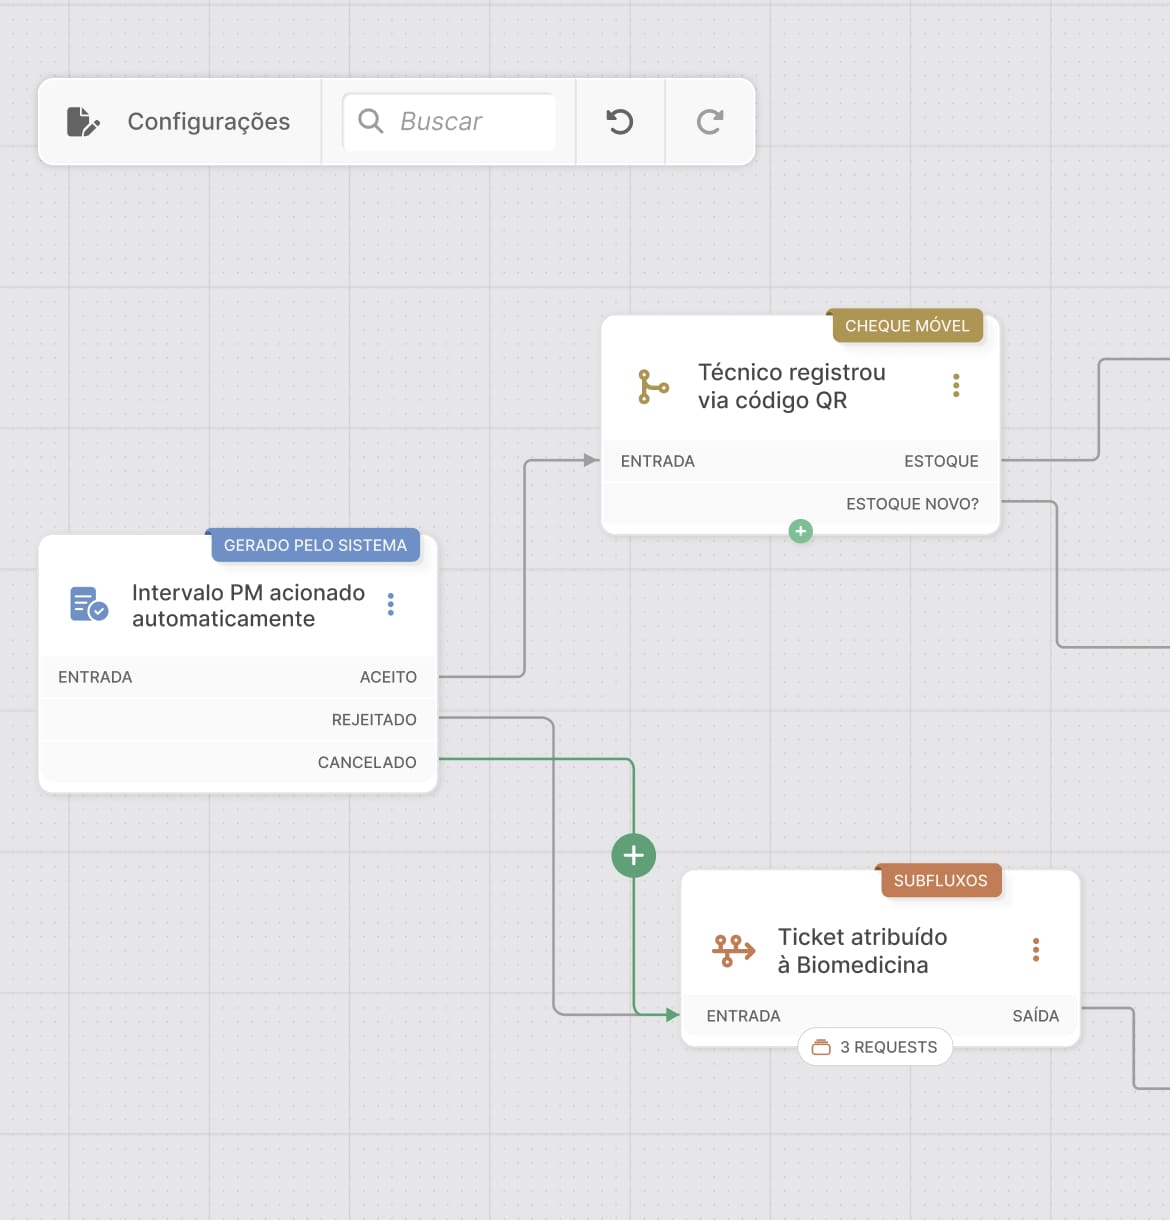Open three-dot menu on Técnico registrou node
1170x1220 pixels.
956,385
